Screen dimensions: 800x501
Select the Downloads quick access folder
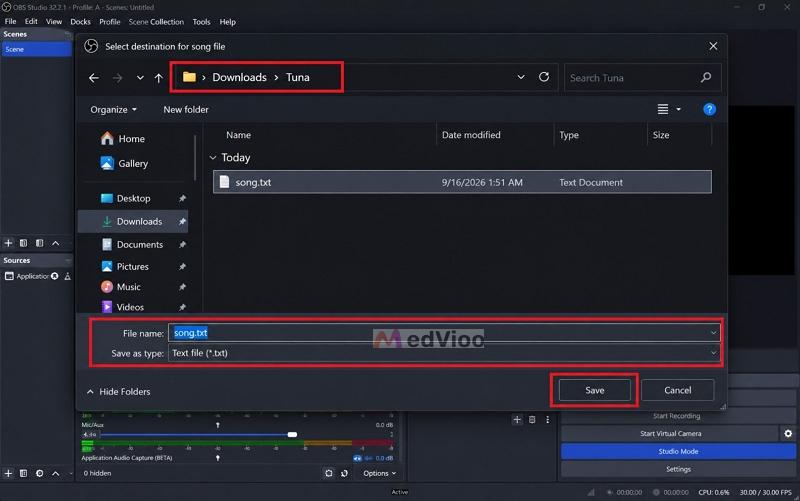tap(133, 221)
